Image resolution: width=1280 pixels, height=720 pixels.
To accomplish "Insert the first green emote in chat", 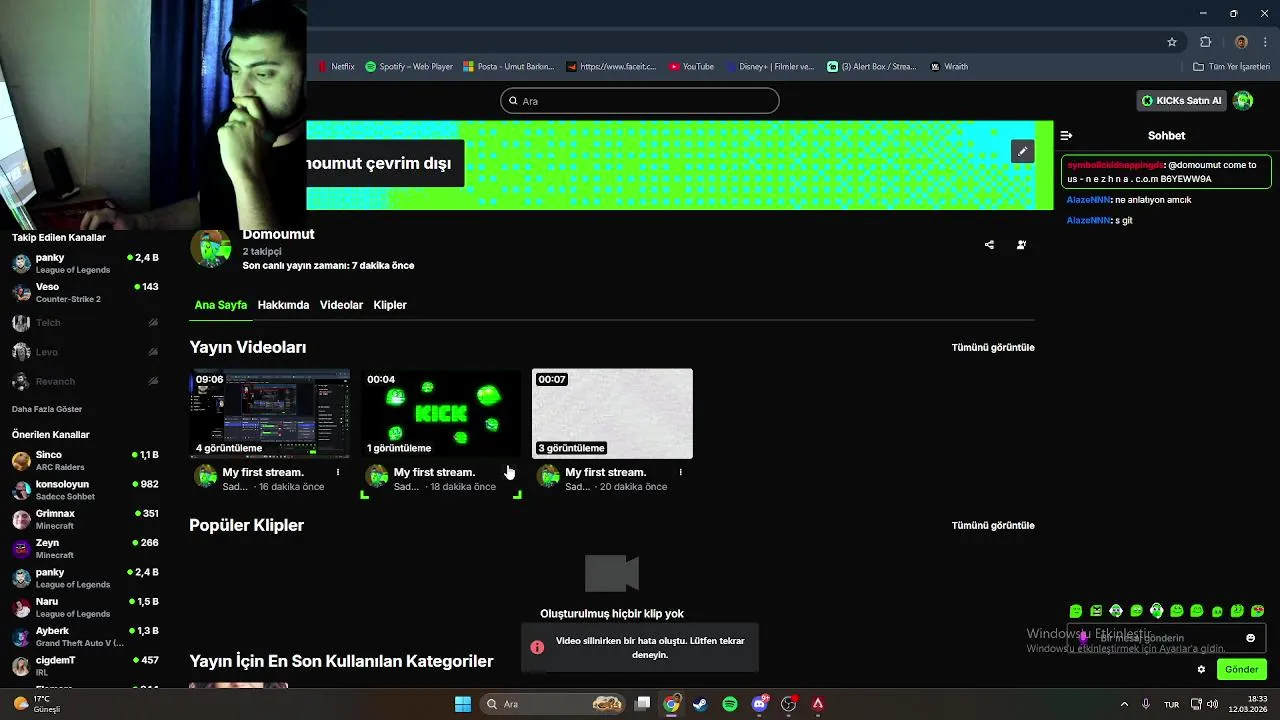I will point(1076,611).
